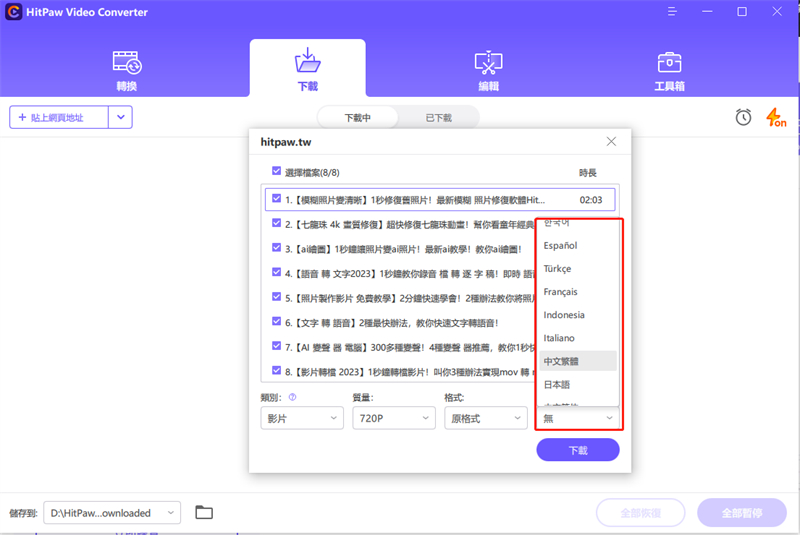Select video row 1 title text
This screenshot has width=800, height=535.
coord(415,200)
